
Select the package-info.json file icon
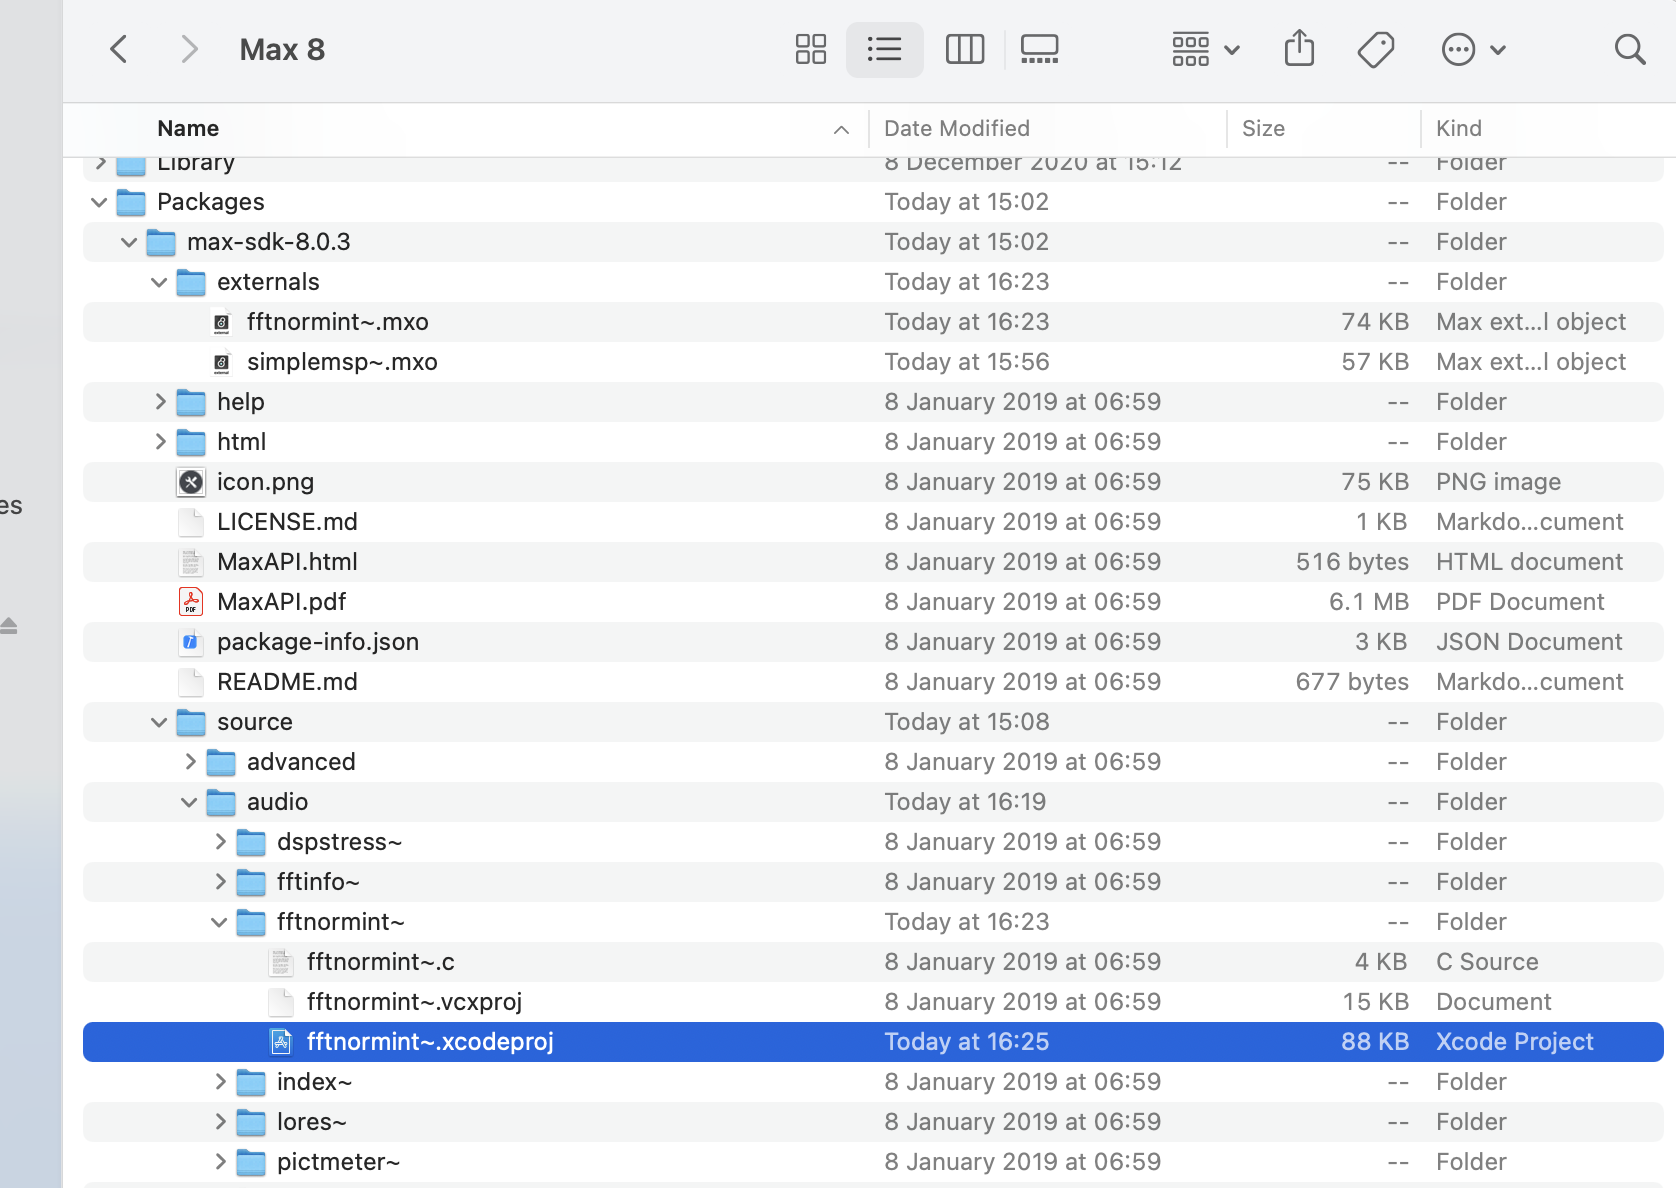[x=191, y=642]
